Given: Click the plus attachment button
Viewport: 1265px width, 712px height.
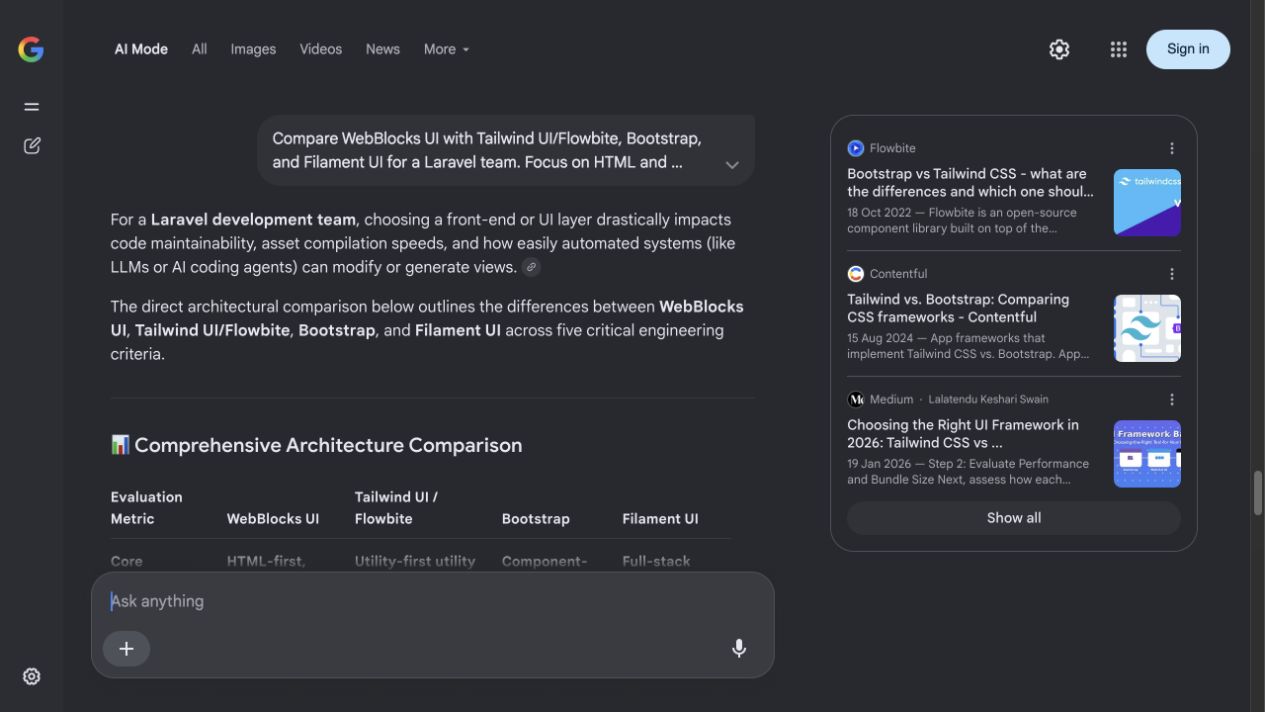Looking at the screenshot, I should [126, 648].
